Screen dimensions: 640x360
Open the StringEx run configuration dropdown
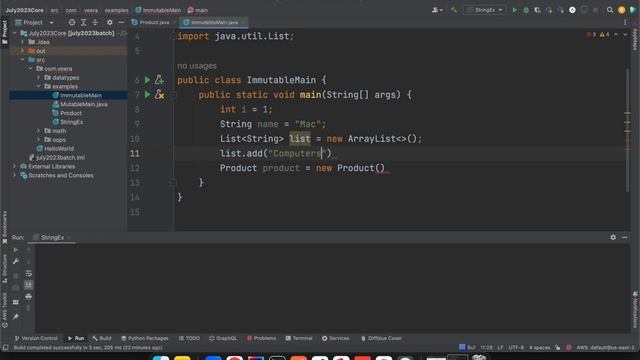484,10
